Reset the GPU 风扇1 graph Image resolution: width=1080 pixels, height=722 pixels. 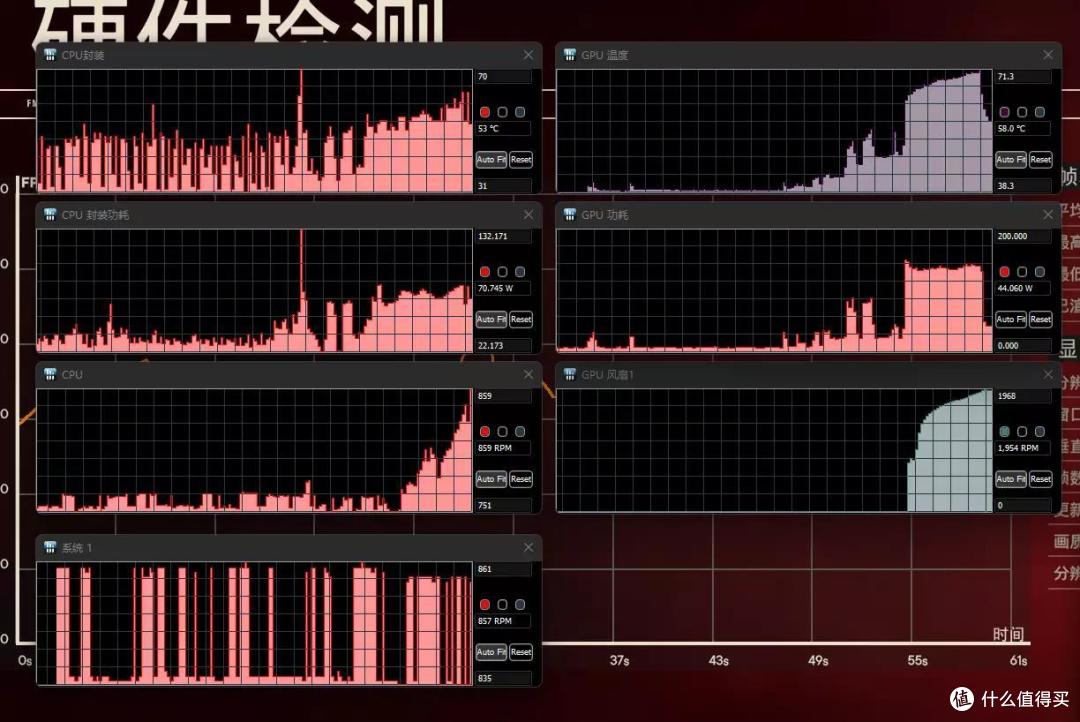[x=1040, y=479]
